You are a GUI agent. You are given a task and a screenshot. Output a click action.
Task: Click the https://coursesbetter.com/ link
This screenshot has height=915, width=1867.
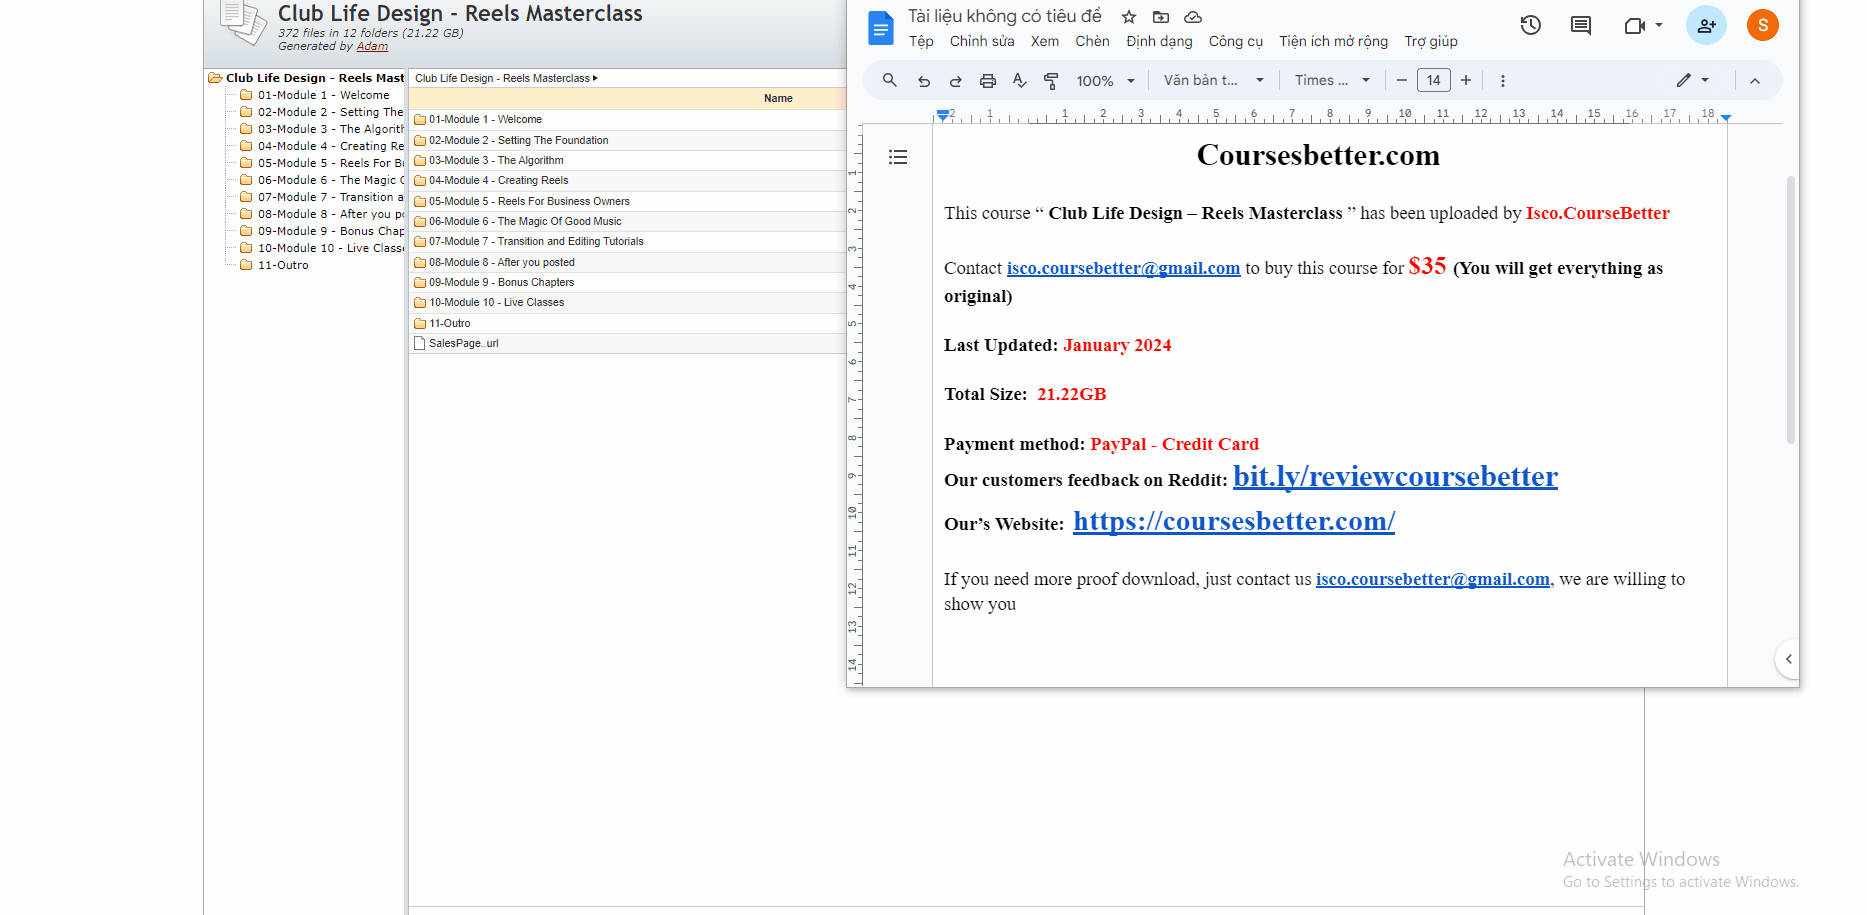pos(1233,521)
